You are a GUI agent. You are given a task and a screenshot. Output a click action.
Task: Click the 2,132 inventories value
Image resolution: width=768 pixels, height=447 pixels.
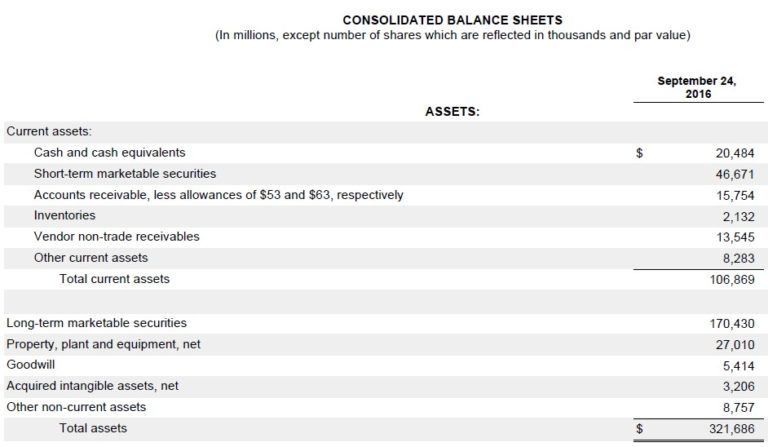coord(739,216)
